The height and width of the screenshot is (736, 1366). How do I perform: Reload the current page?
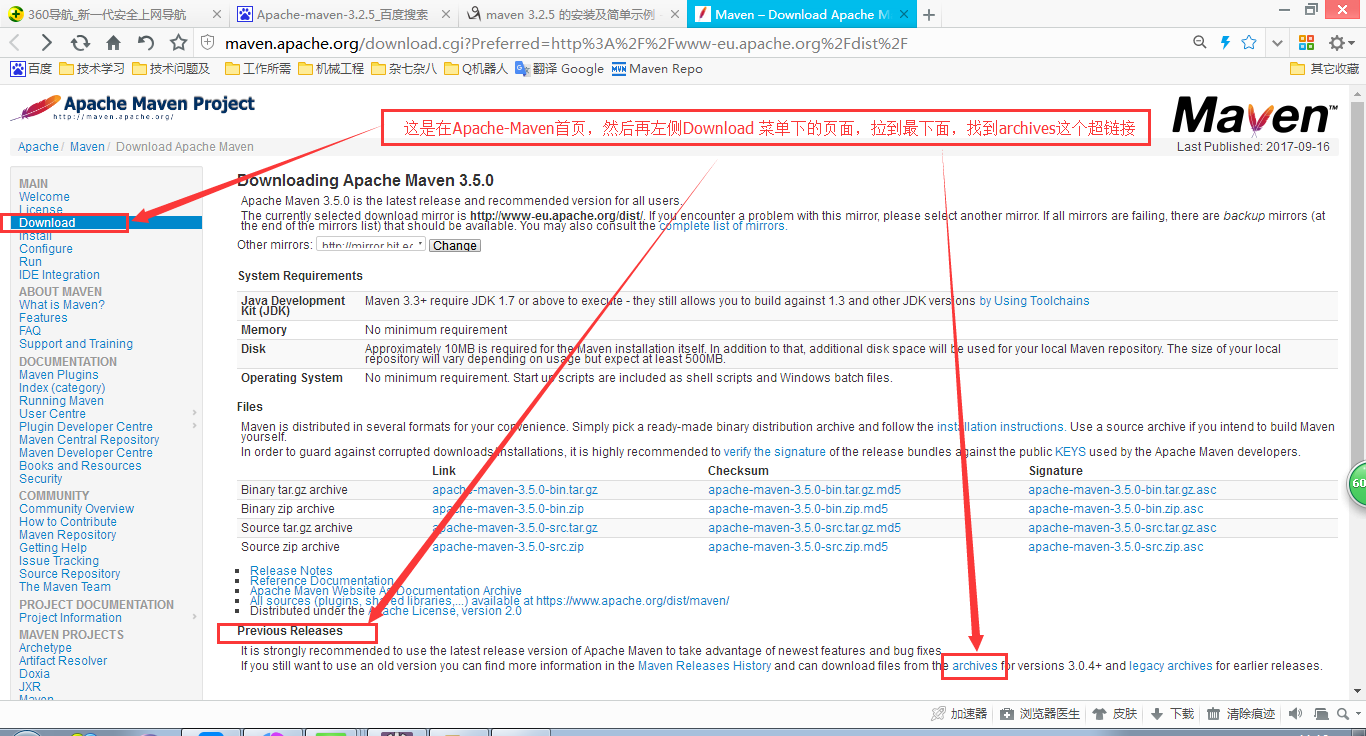point(80,43)
